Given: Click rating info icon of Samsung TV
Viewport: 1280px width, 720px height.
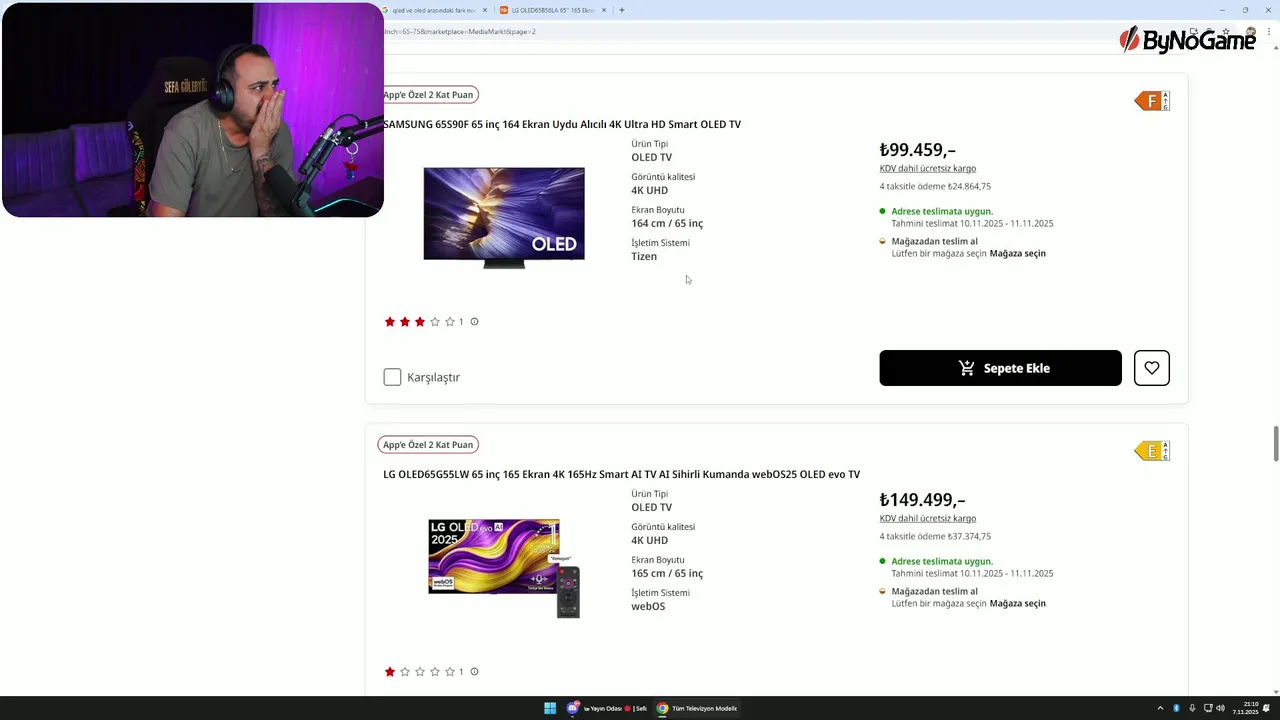Looking at the screenshot, I should point(474,322).
